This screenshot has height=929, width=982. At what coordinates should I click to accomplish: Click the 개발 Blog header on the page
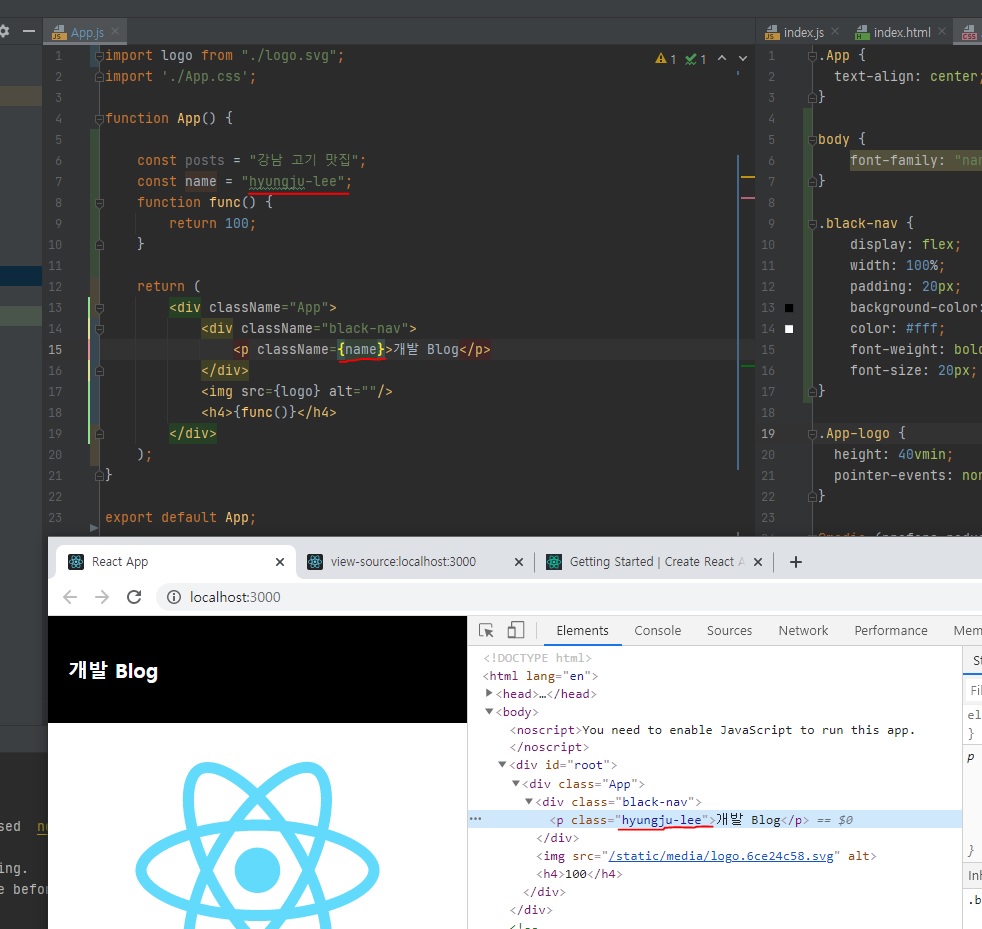point(113,671)
